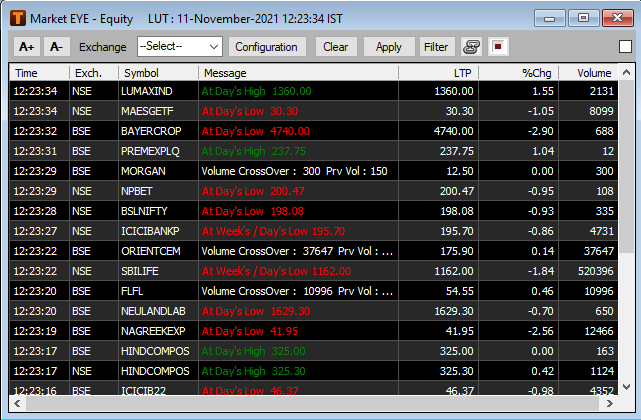Image resolution: width=641 pixels, height=420 pixels.
Task: Select the LUMAXIND symbol row
Action: [x=314, y=91]
